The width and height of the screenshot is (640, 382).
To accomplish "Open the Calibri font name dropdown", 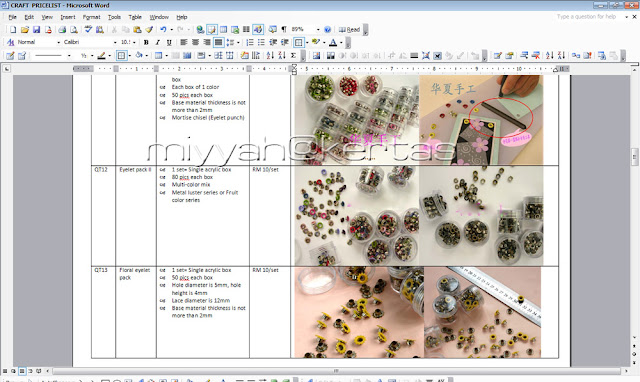I will [115, 42].
